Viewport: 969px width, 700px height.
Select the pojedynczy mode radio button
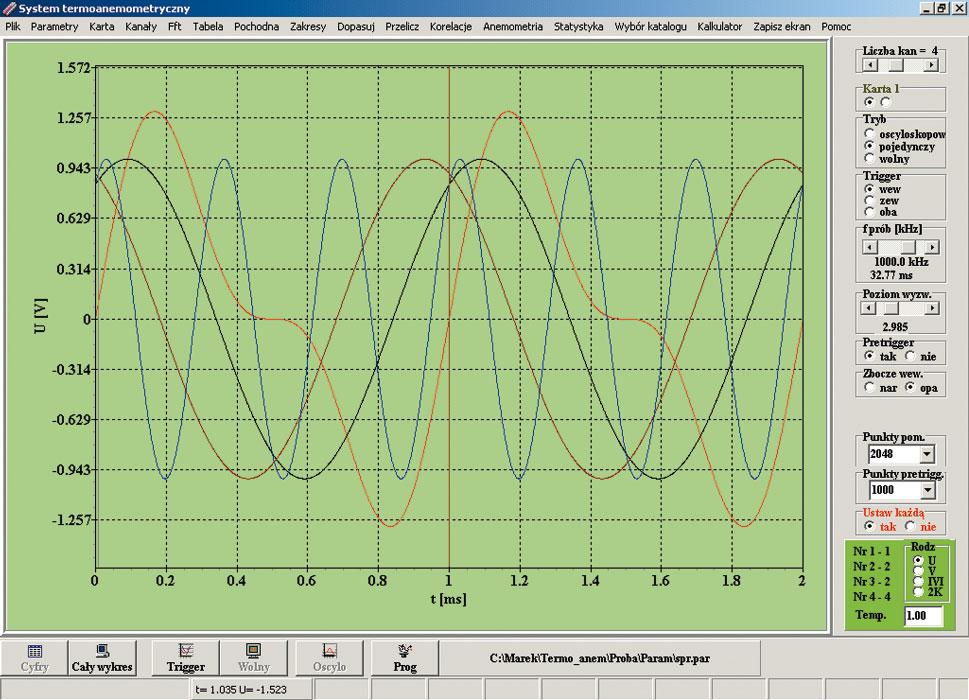tap(869, 146)
